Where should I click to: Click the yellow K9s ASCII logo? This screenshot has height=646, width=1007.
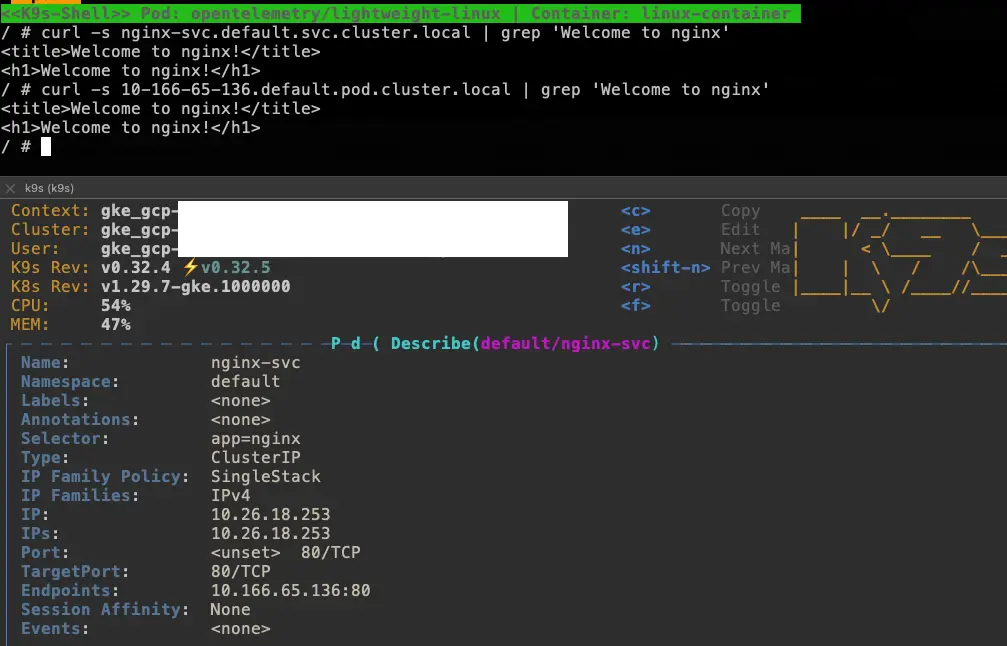[900, 260]
